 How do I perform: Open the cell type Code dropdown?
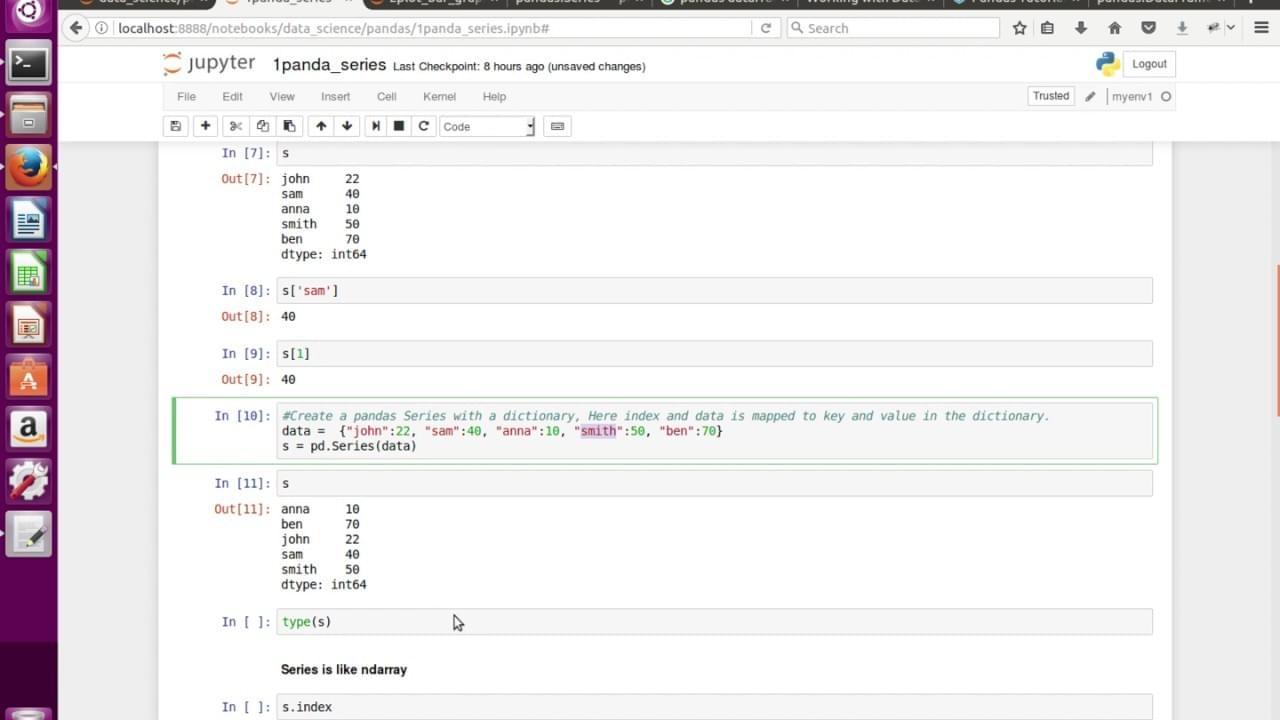click(488, 126)
